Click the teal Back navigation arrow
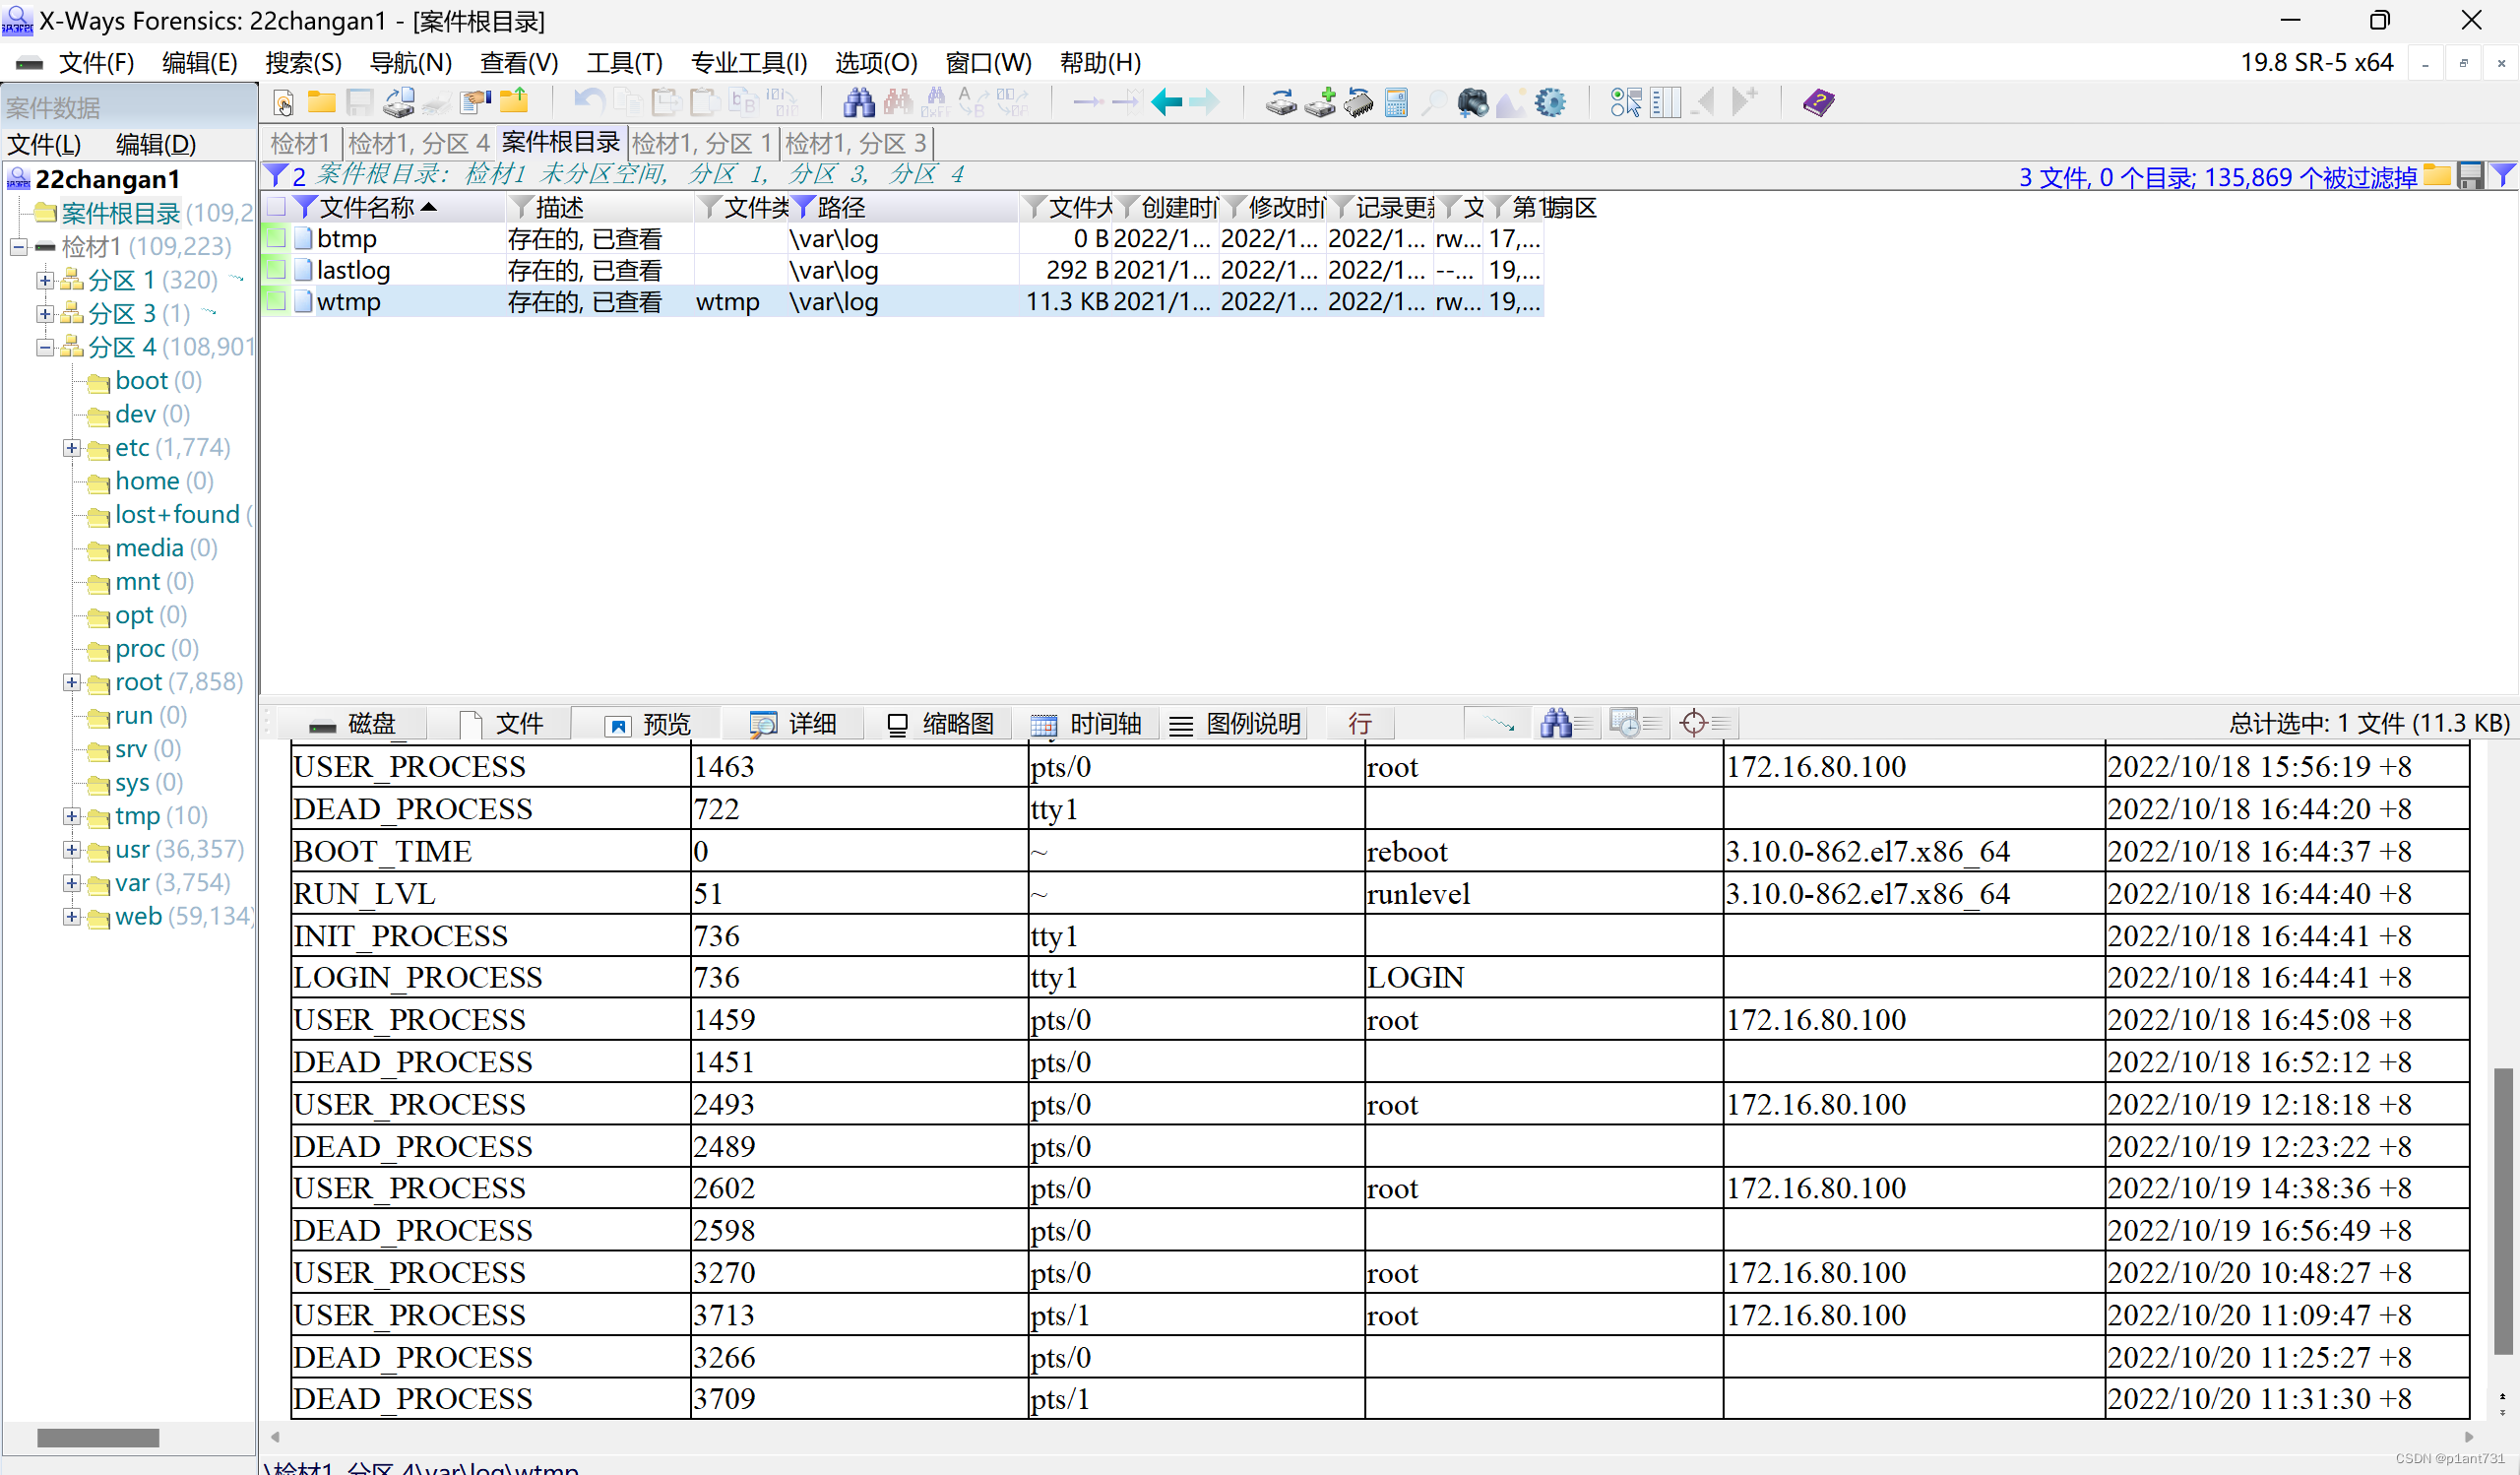Screen dimensions: 2520x1475 coord(1166,102)
